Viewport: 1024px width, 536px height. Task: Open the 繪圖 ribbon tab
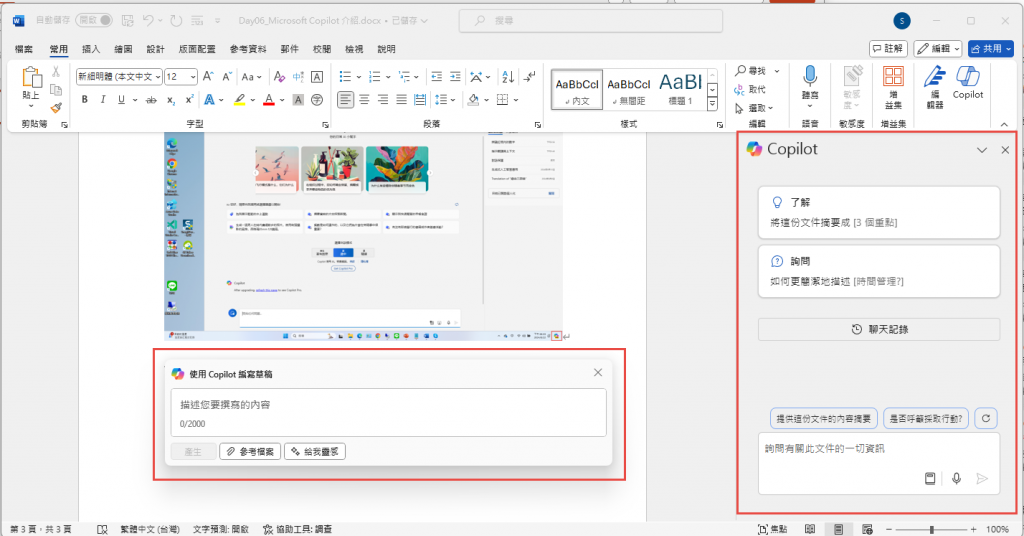[123, 49]
